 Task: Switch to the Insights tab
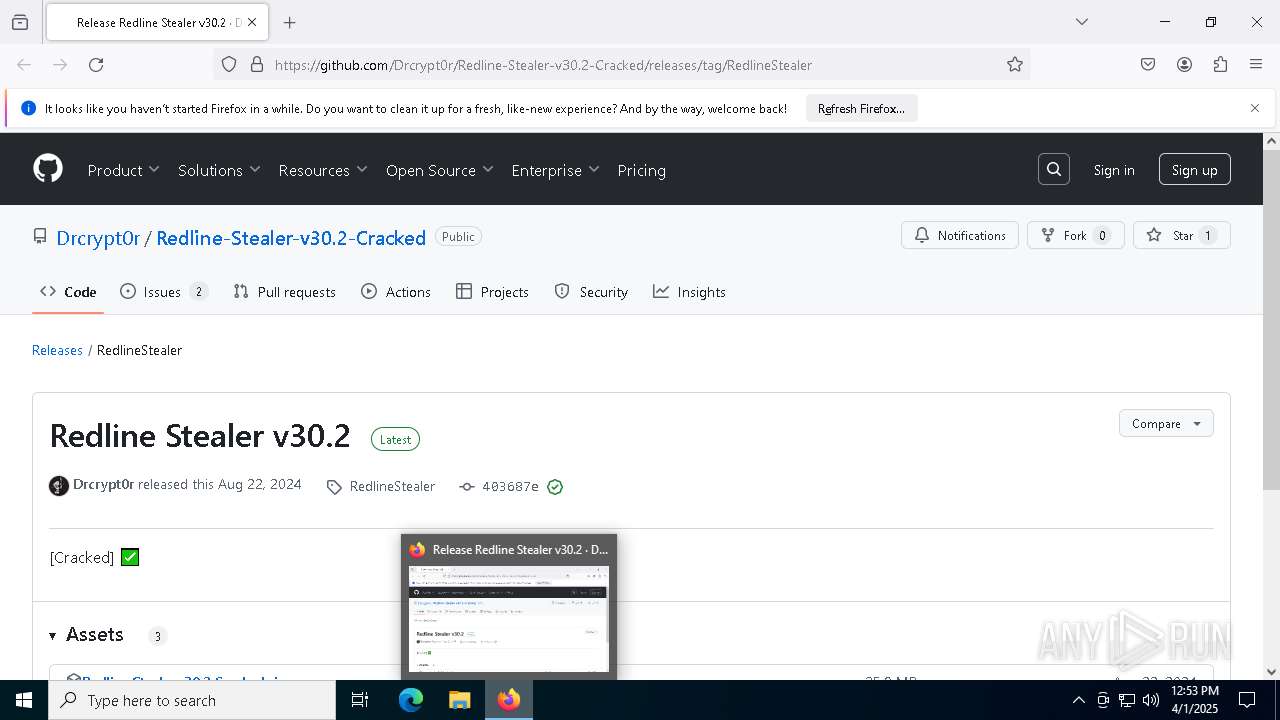tap(689, 292)
